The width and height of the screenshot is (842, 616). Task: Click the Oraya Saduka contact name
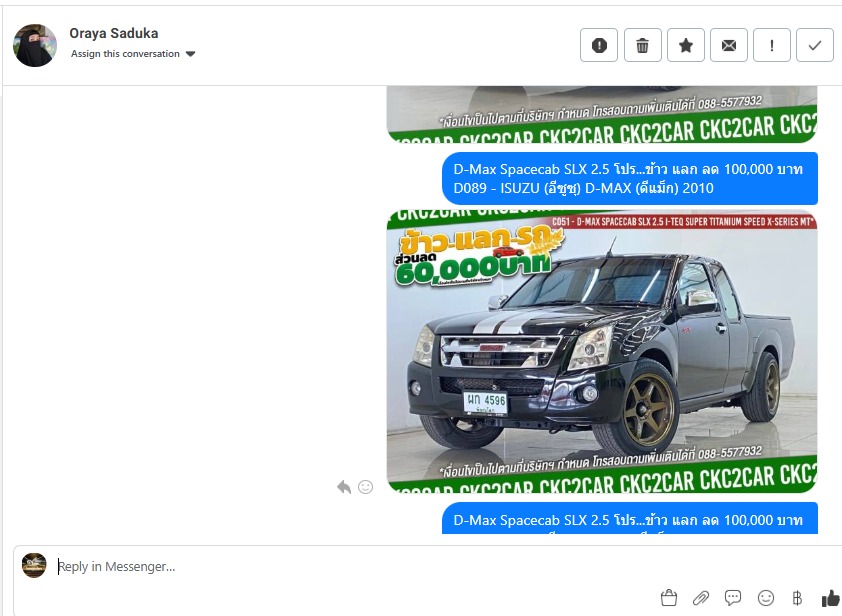(114, 33)
